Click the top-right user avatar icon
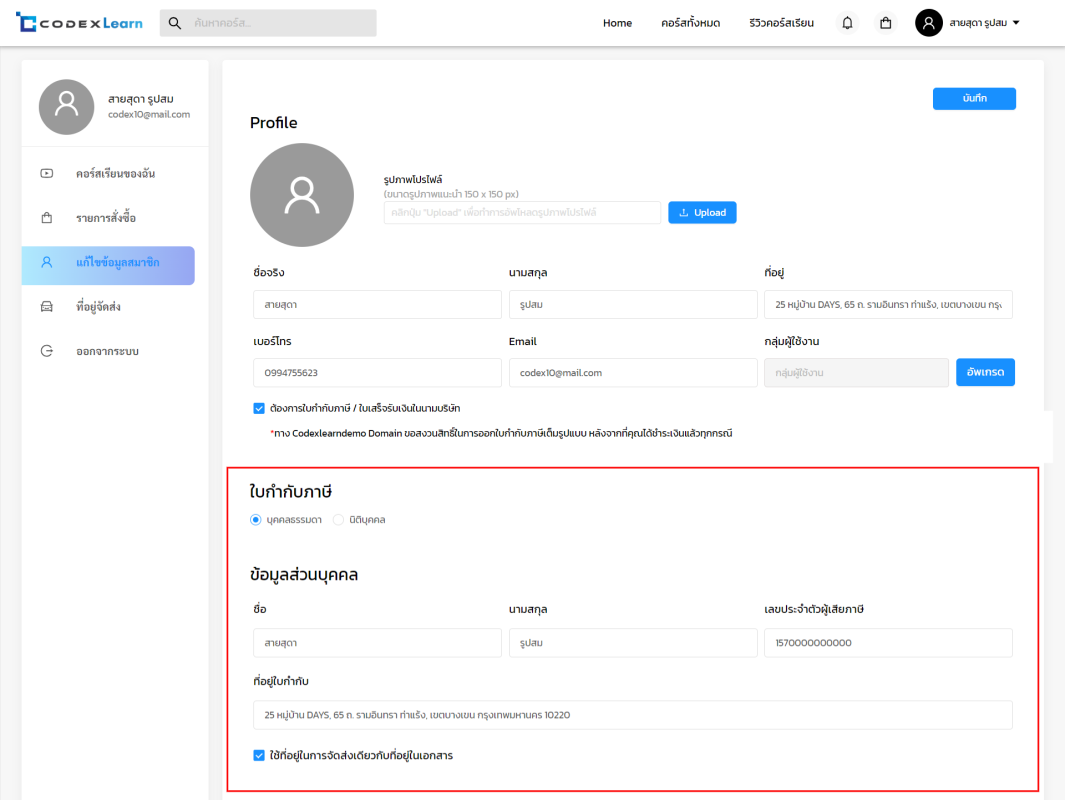 coord(928,23)
